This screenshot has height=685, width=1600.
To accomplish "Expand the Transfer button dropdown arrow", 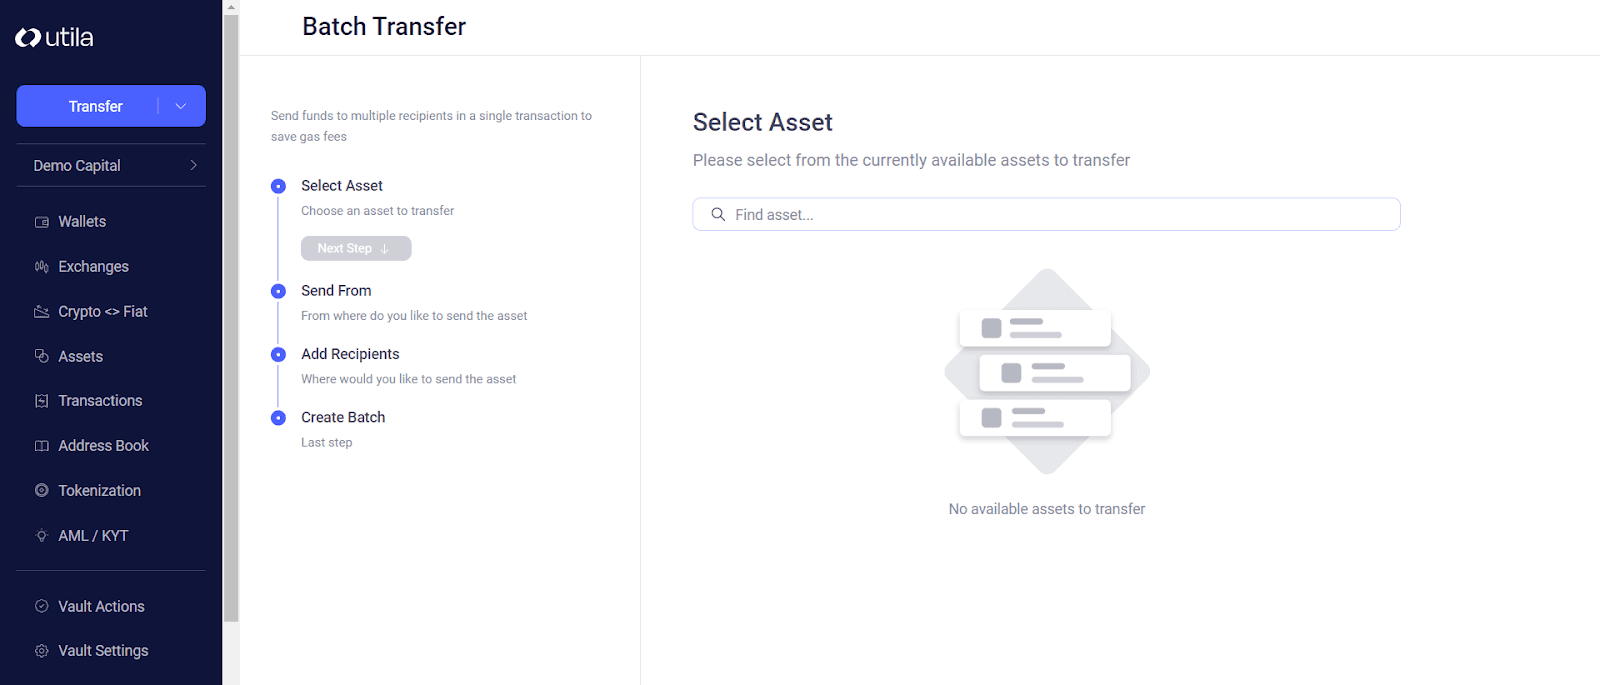I will (x=180, y=105).
